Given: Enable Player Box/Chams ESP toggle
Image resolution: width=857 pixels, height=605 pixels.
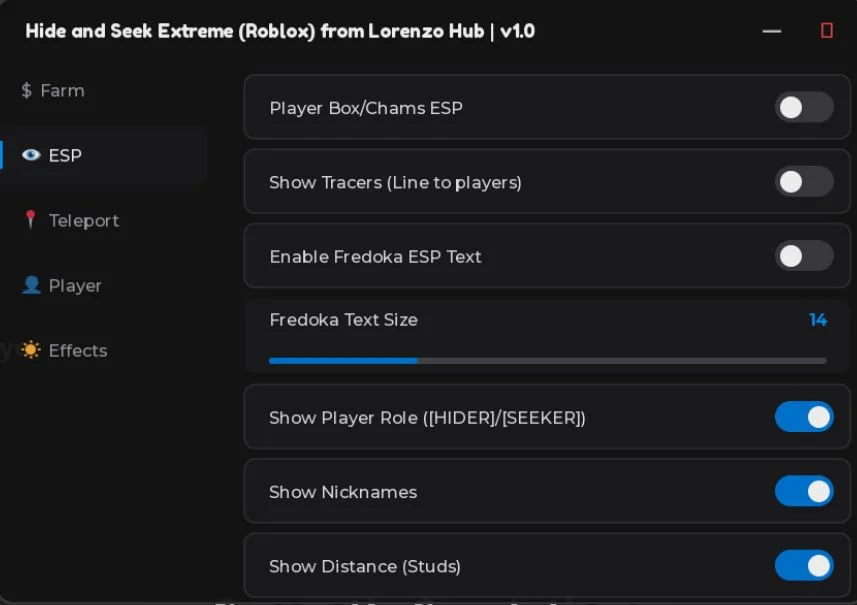Looking at the screenshot, I should (804, 108).
